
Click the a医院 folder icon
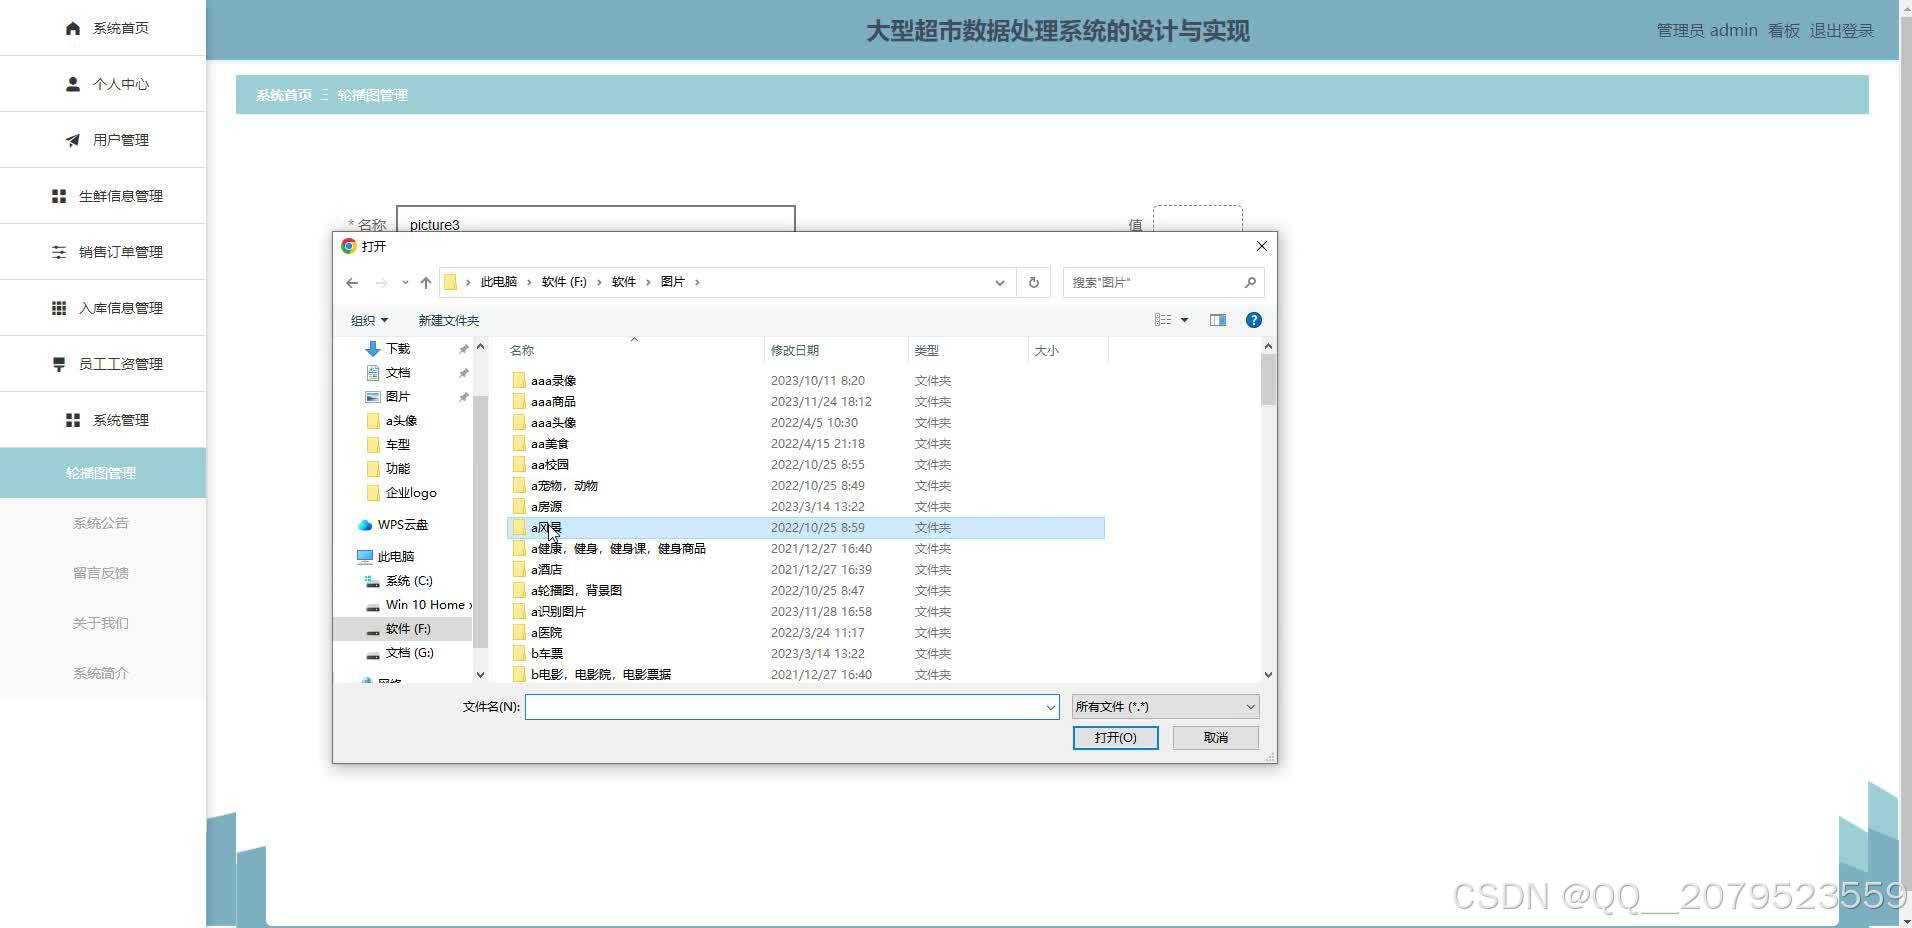tap(519, 632)
